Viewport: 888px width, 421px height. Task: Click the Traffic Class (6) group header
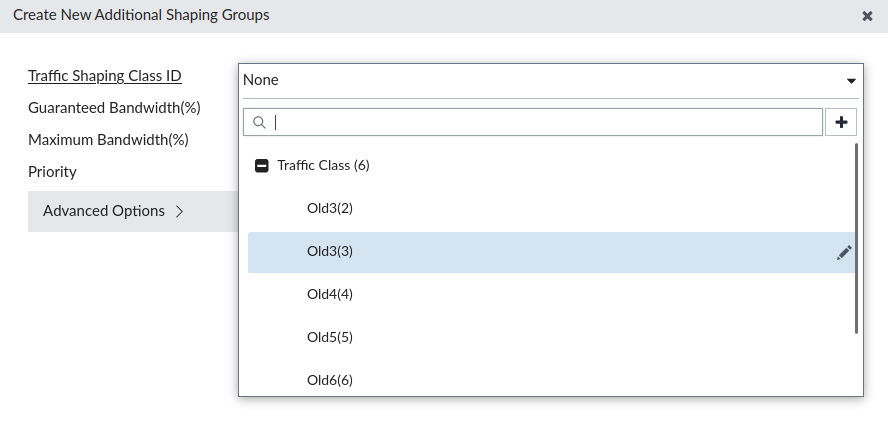324,166
